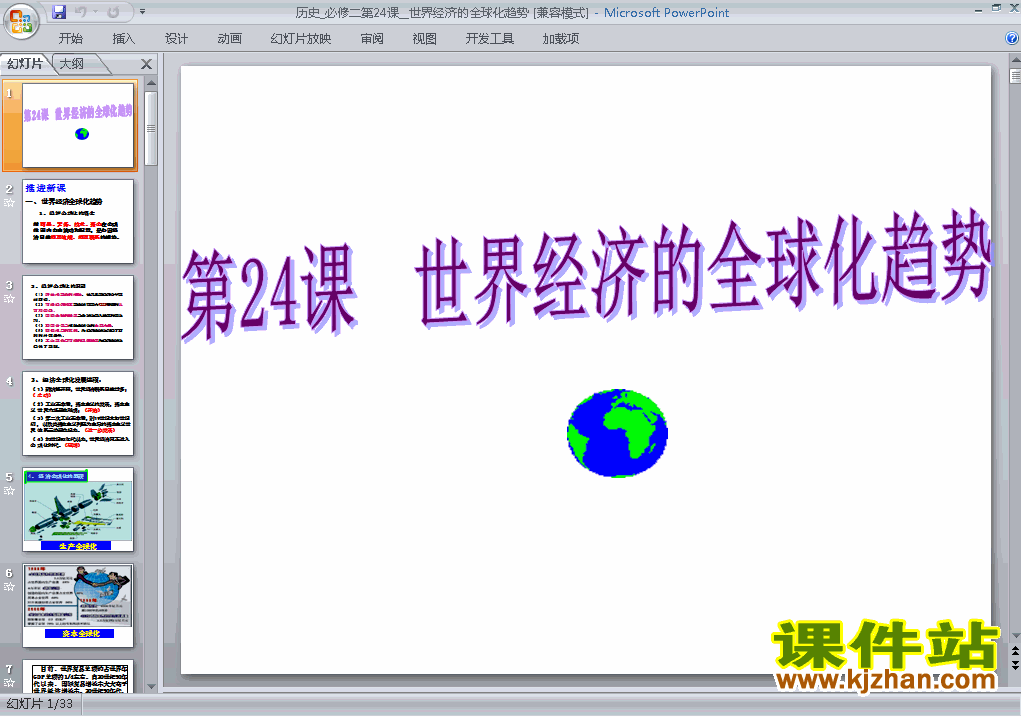Select slide 3 thumbnail in the pane
1021x717 pixels.
78,317
